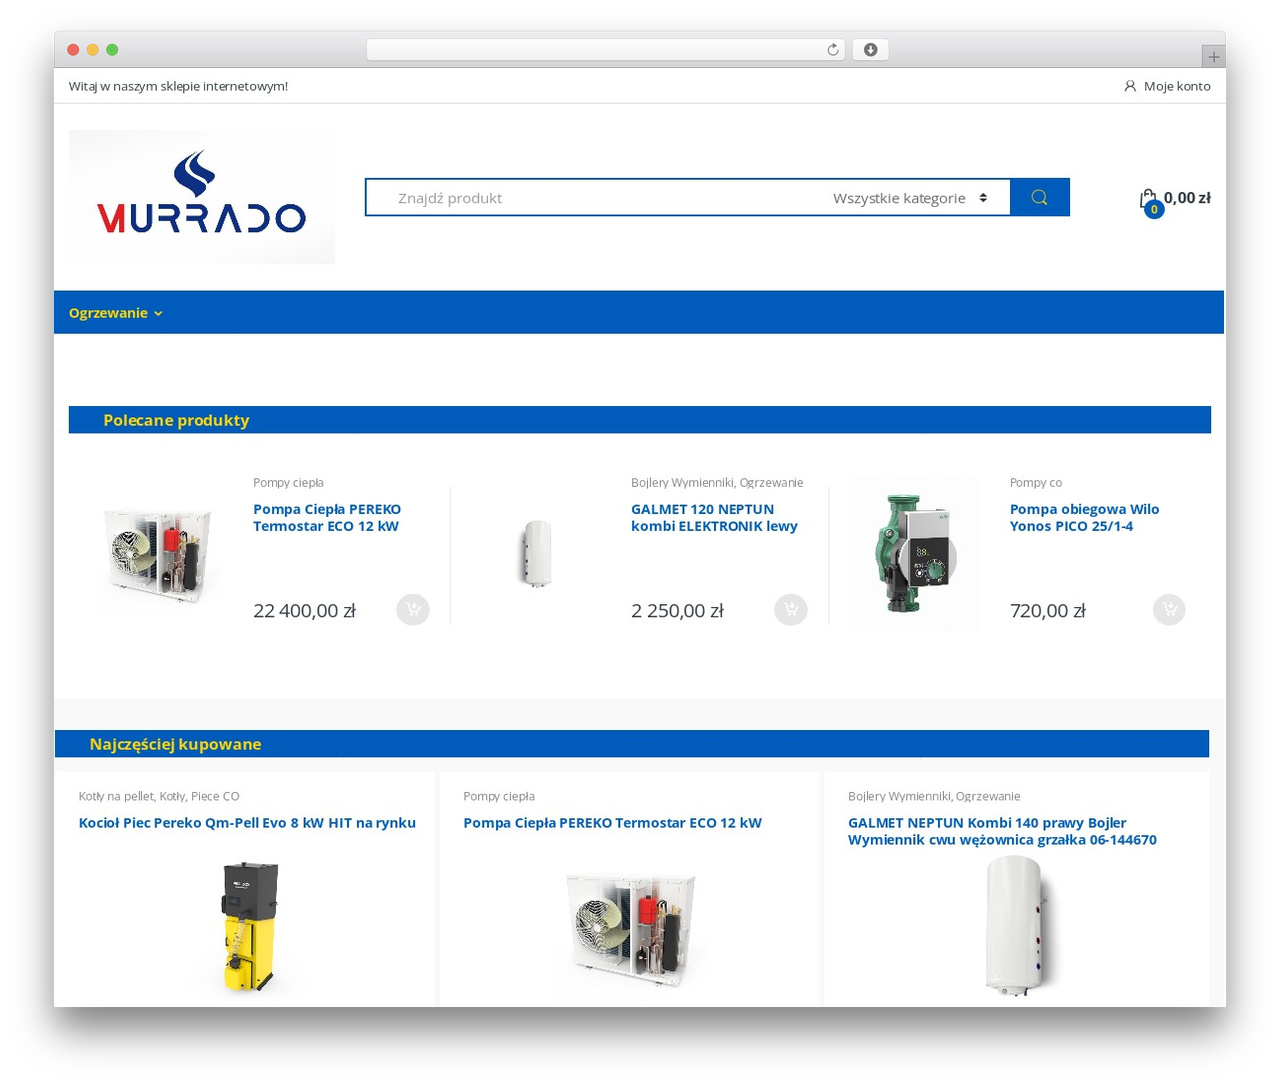Add Pompa Ciepła PEREKO 22 400,00 zł to cart

(413, 609)
